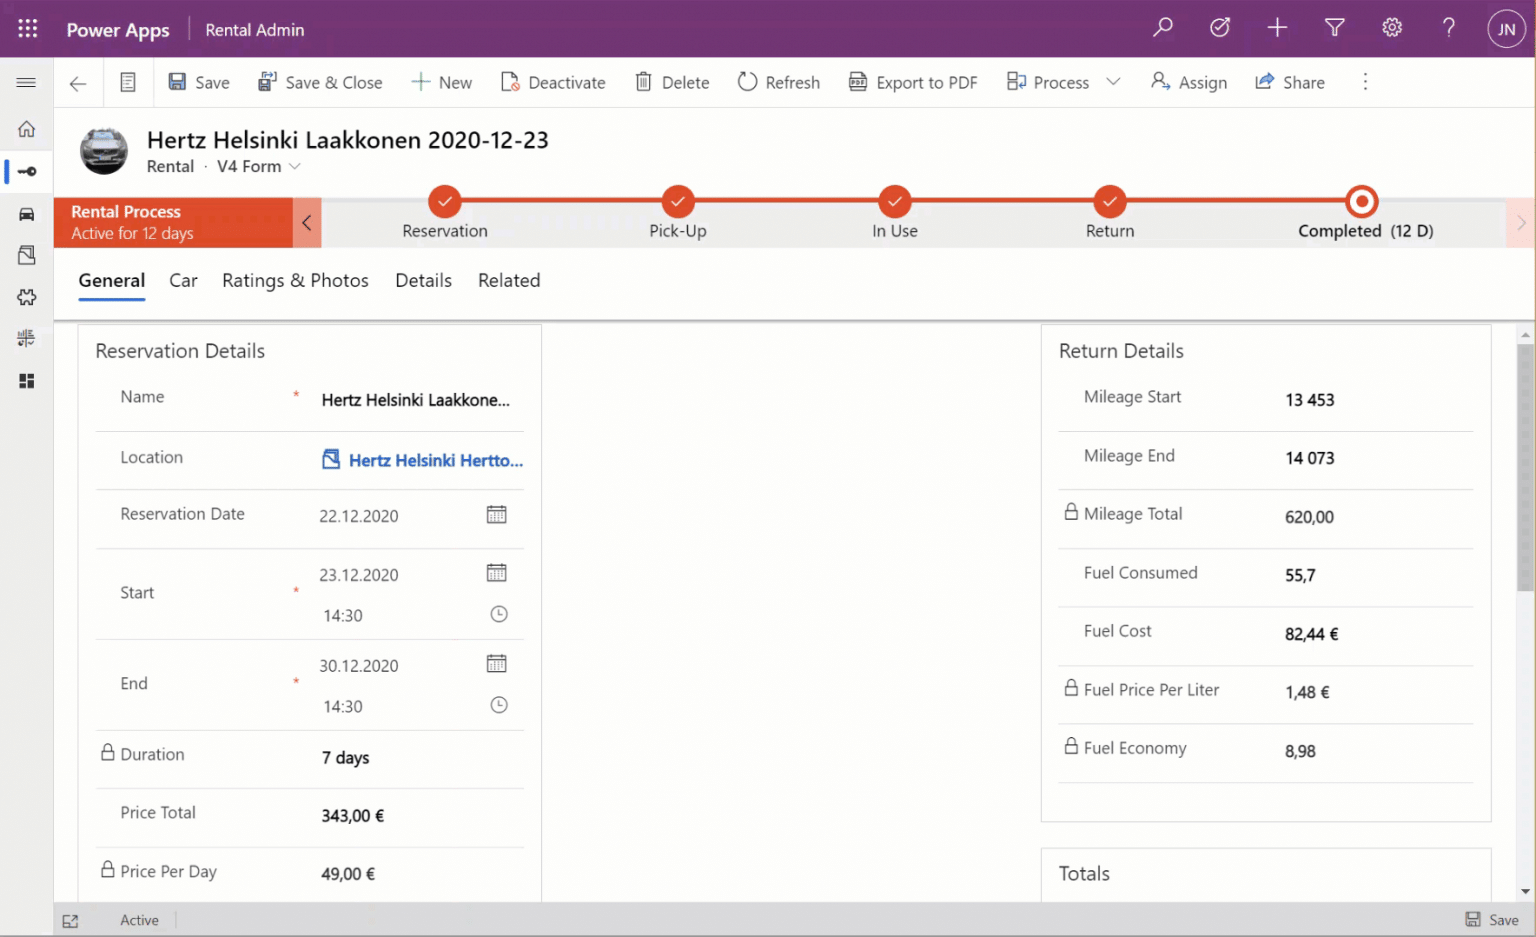The height and width of the screenshot is (937, 1536).
Task: Open the task flow checkmark icon
Action: (1220, 28)
